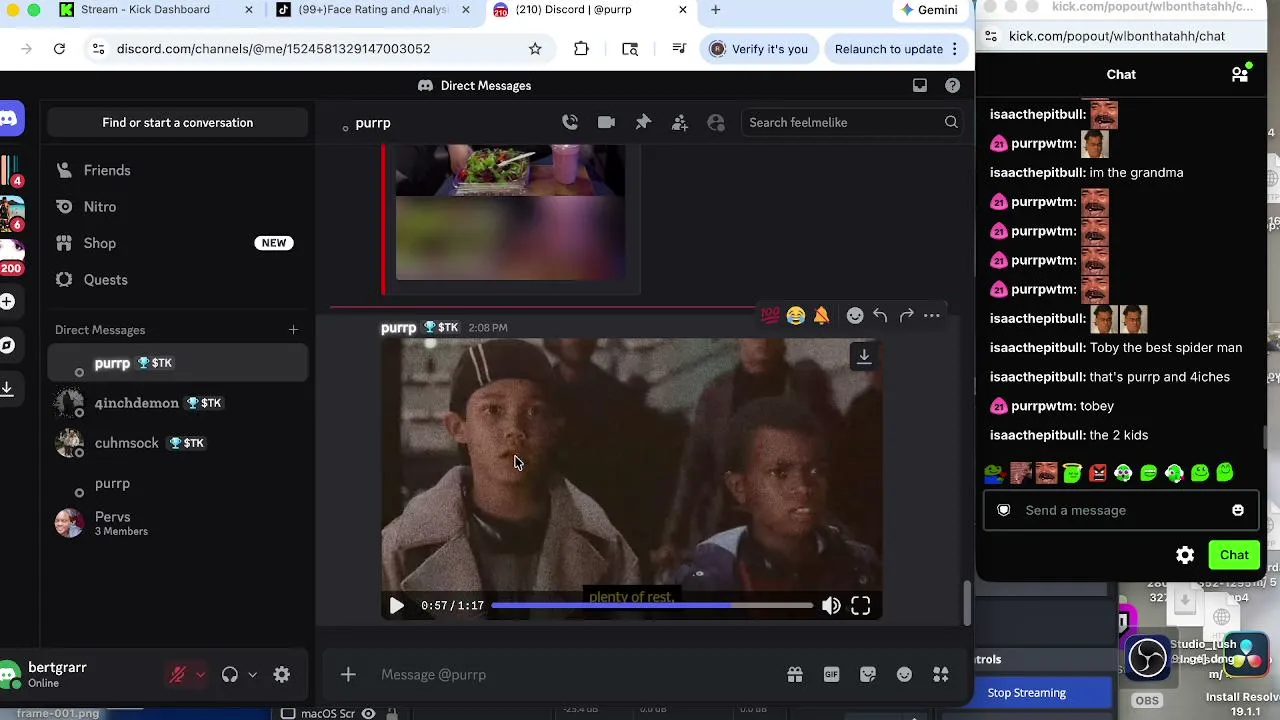Open the sticker picker
Screen dimensions: 1280x720
(868, 675)
